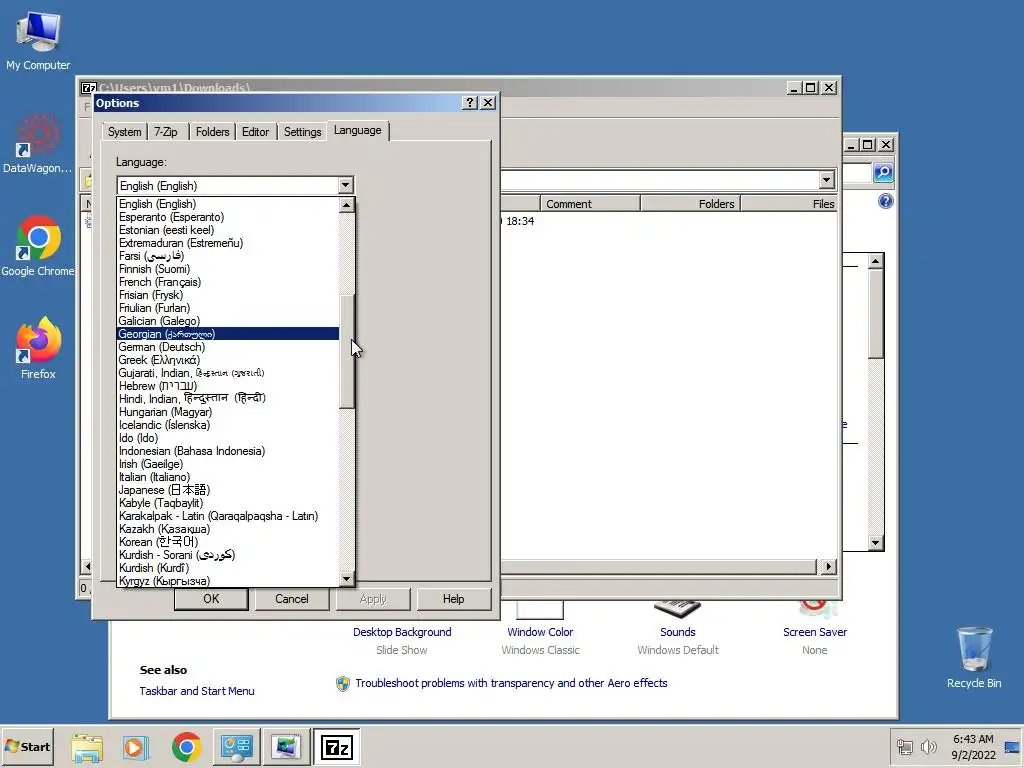Open Desktop Background settings link
Screen dimensions: 1024x768
click(x=402, y=632)
